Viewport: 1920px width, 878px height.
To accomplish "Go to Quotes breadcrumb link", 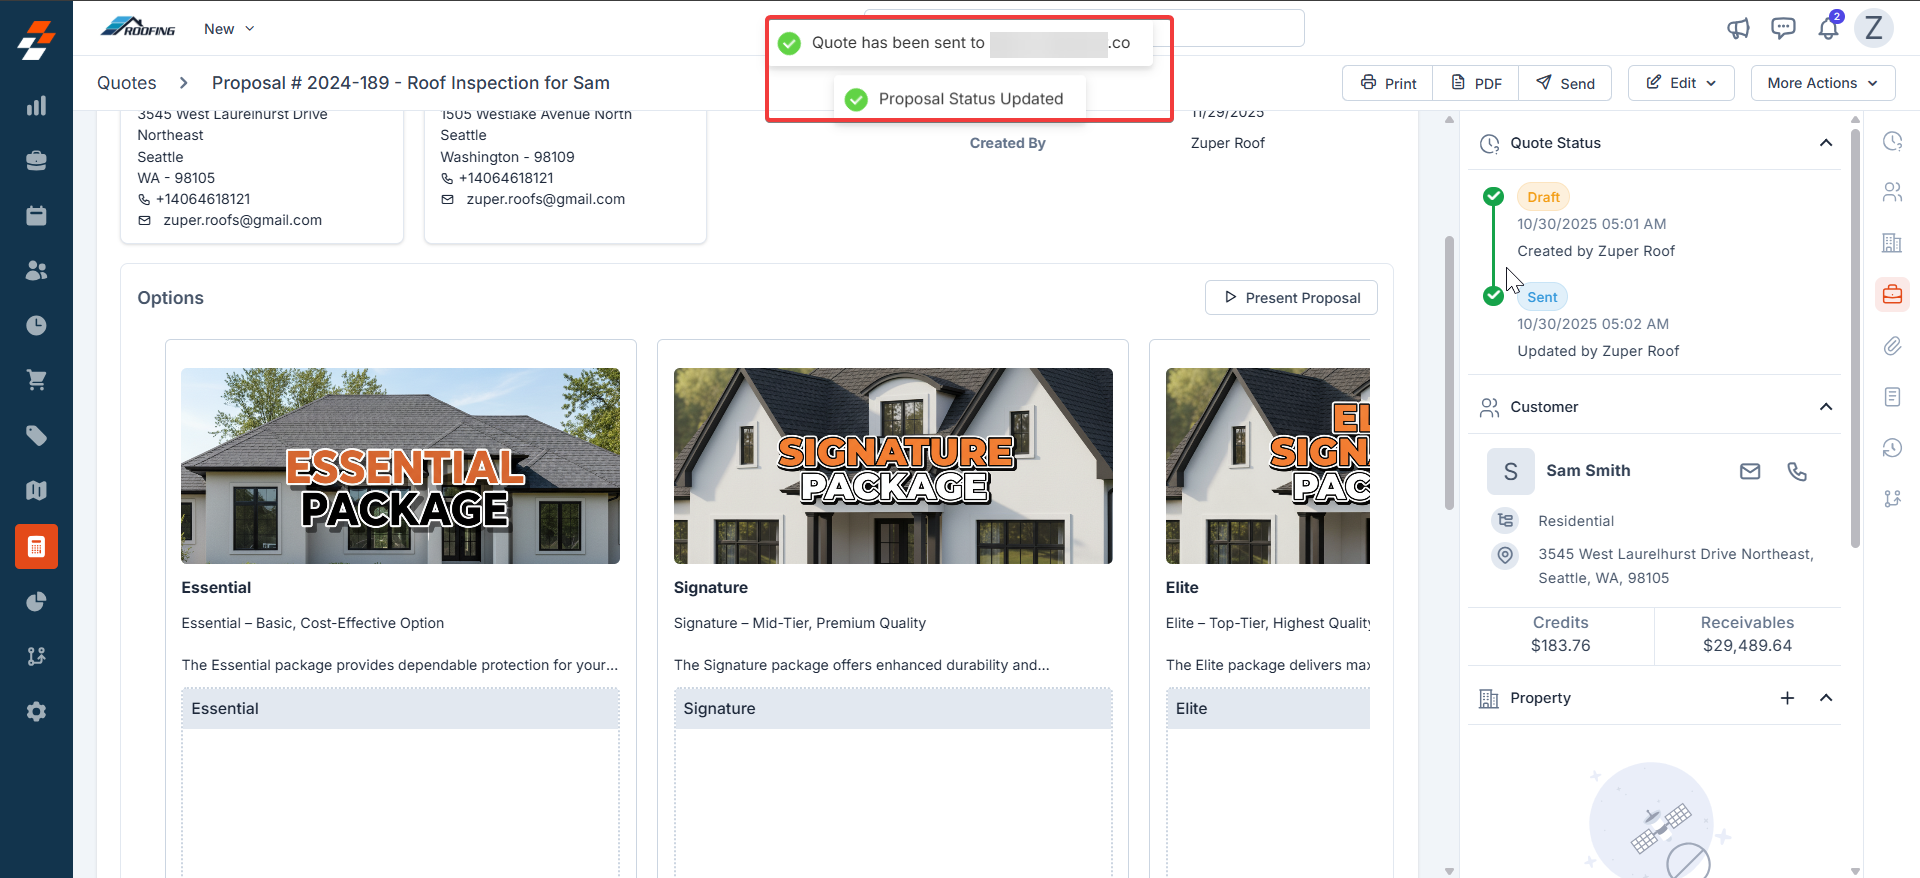I will tap(127, 83).
